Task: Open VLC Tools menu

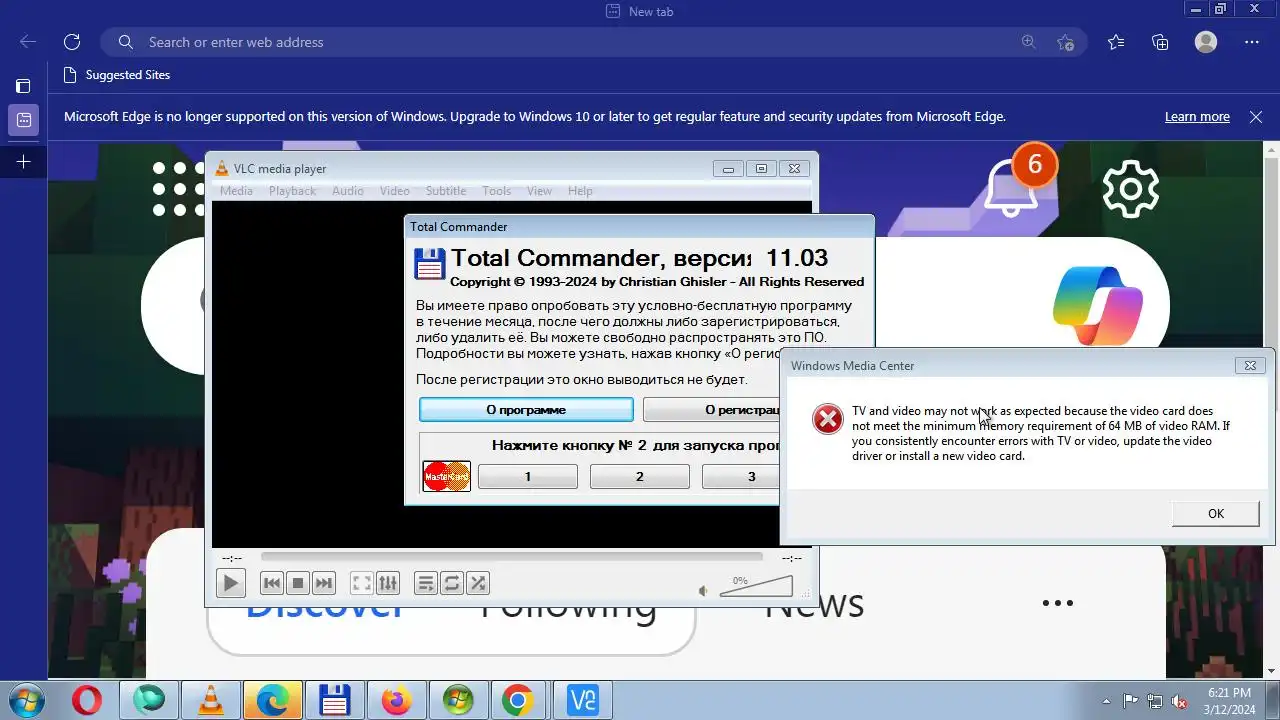Action: [x=496, y=191]
